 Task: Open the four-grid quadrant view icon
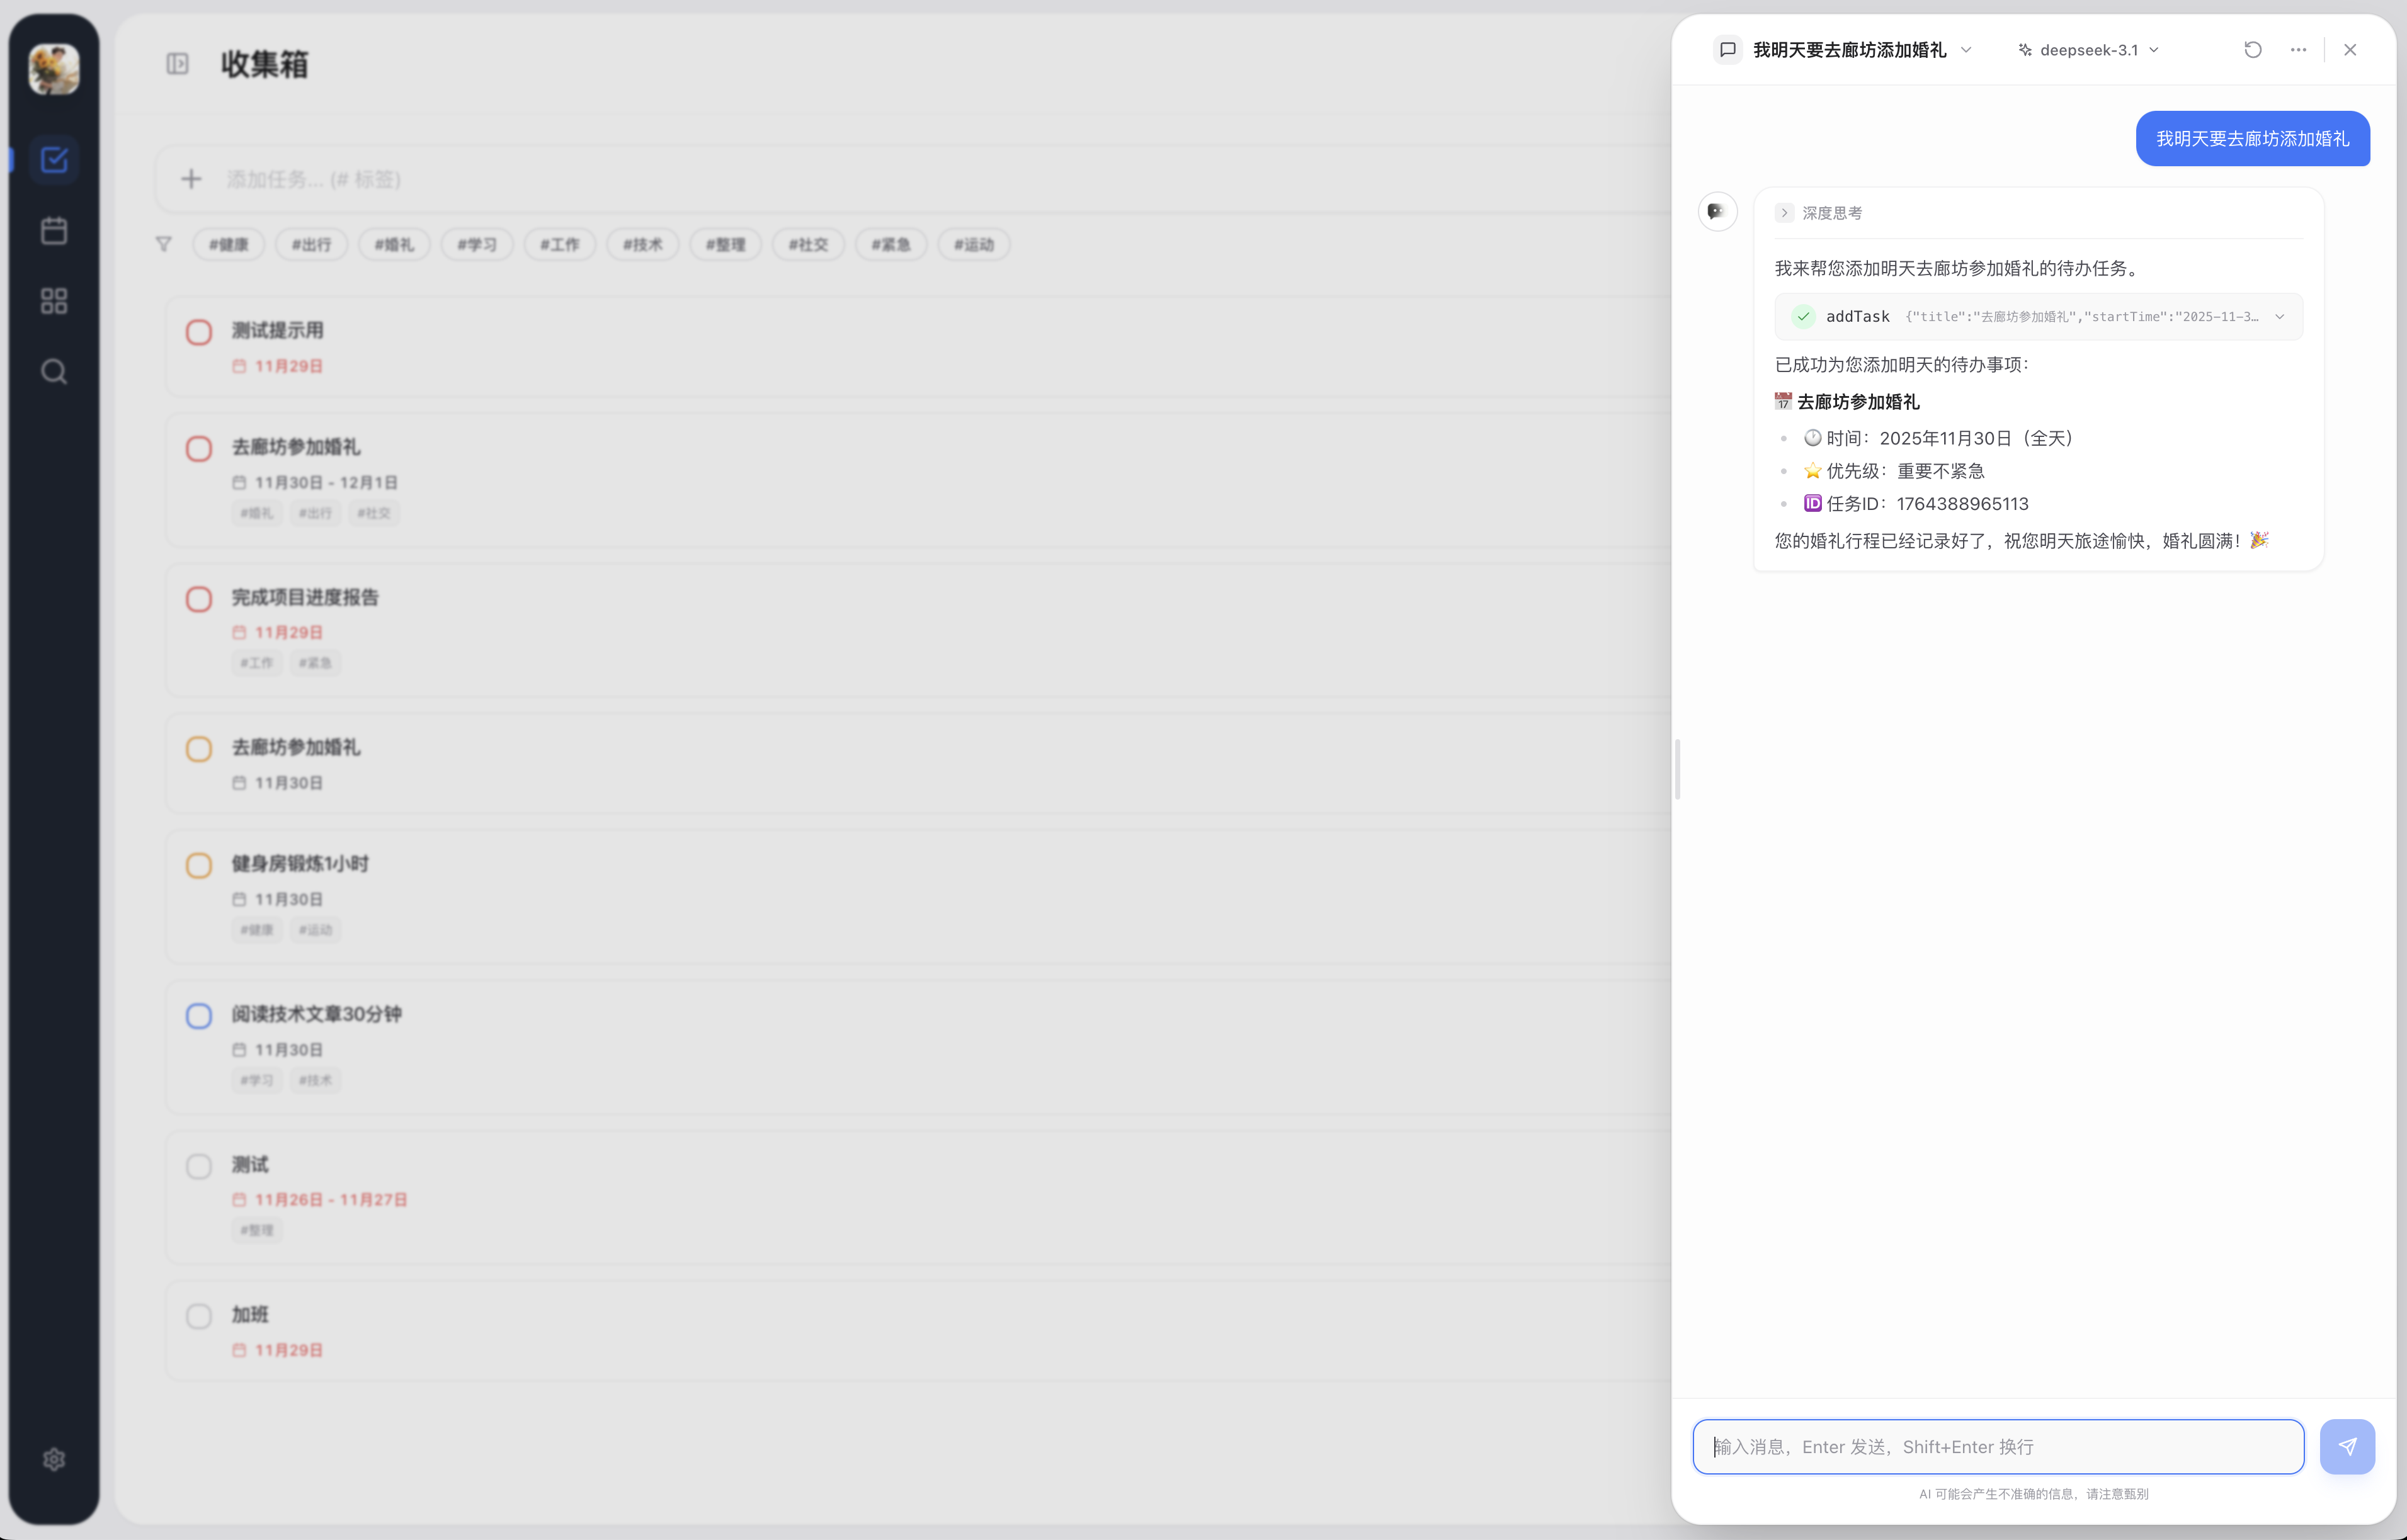click(54, 301)
